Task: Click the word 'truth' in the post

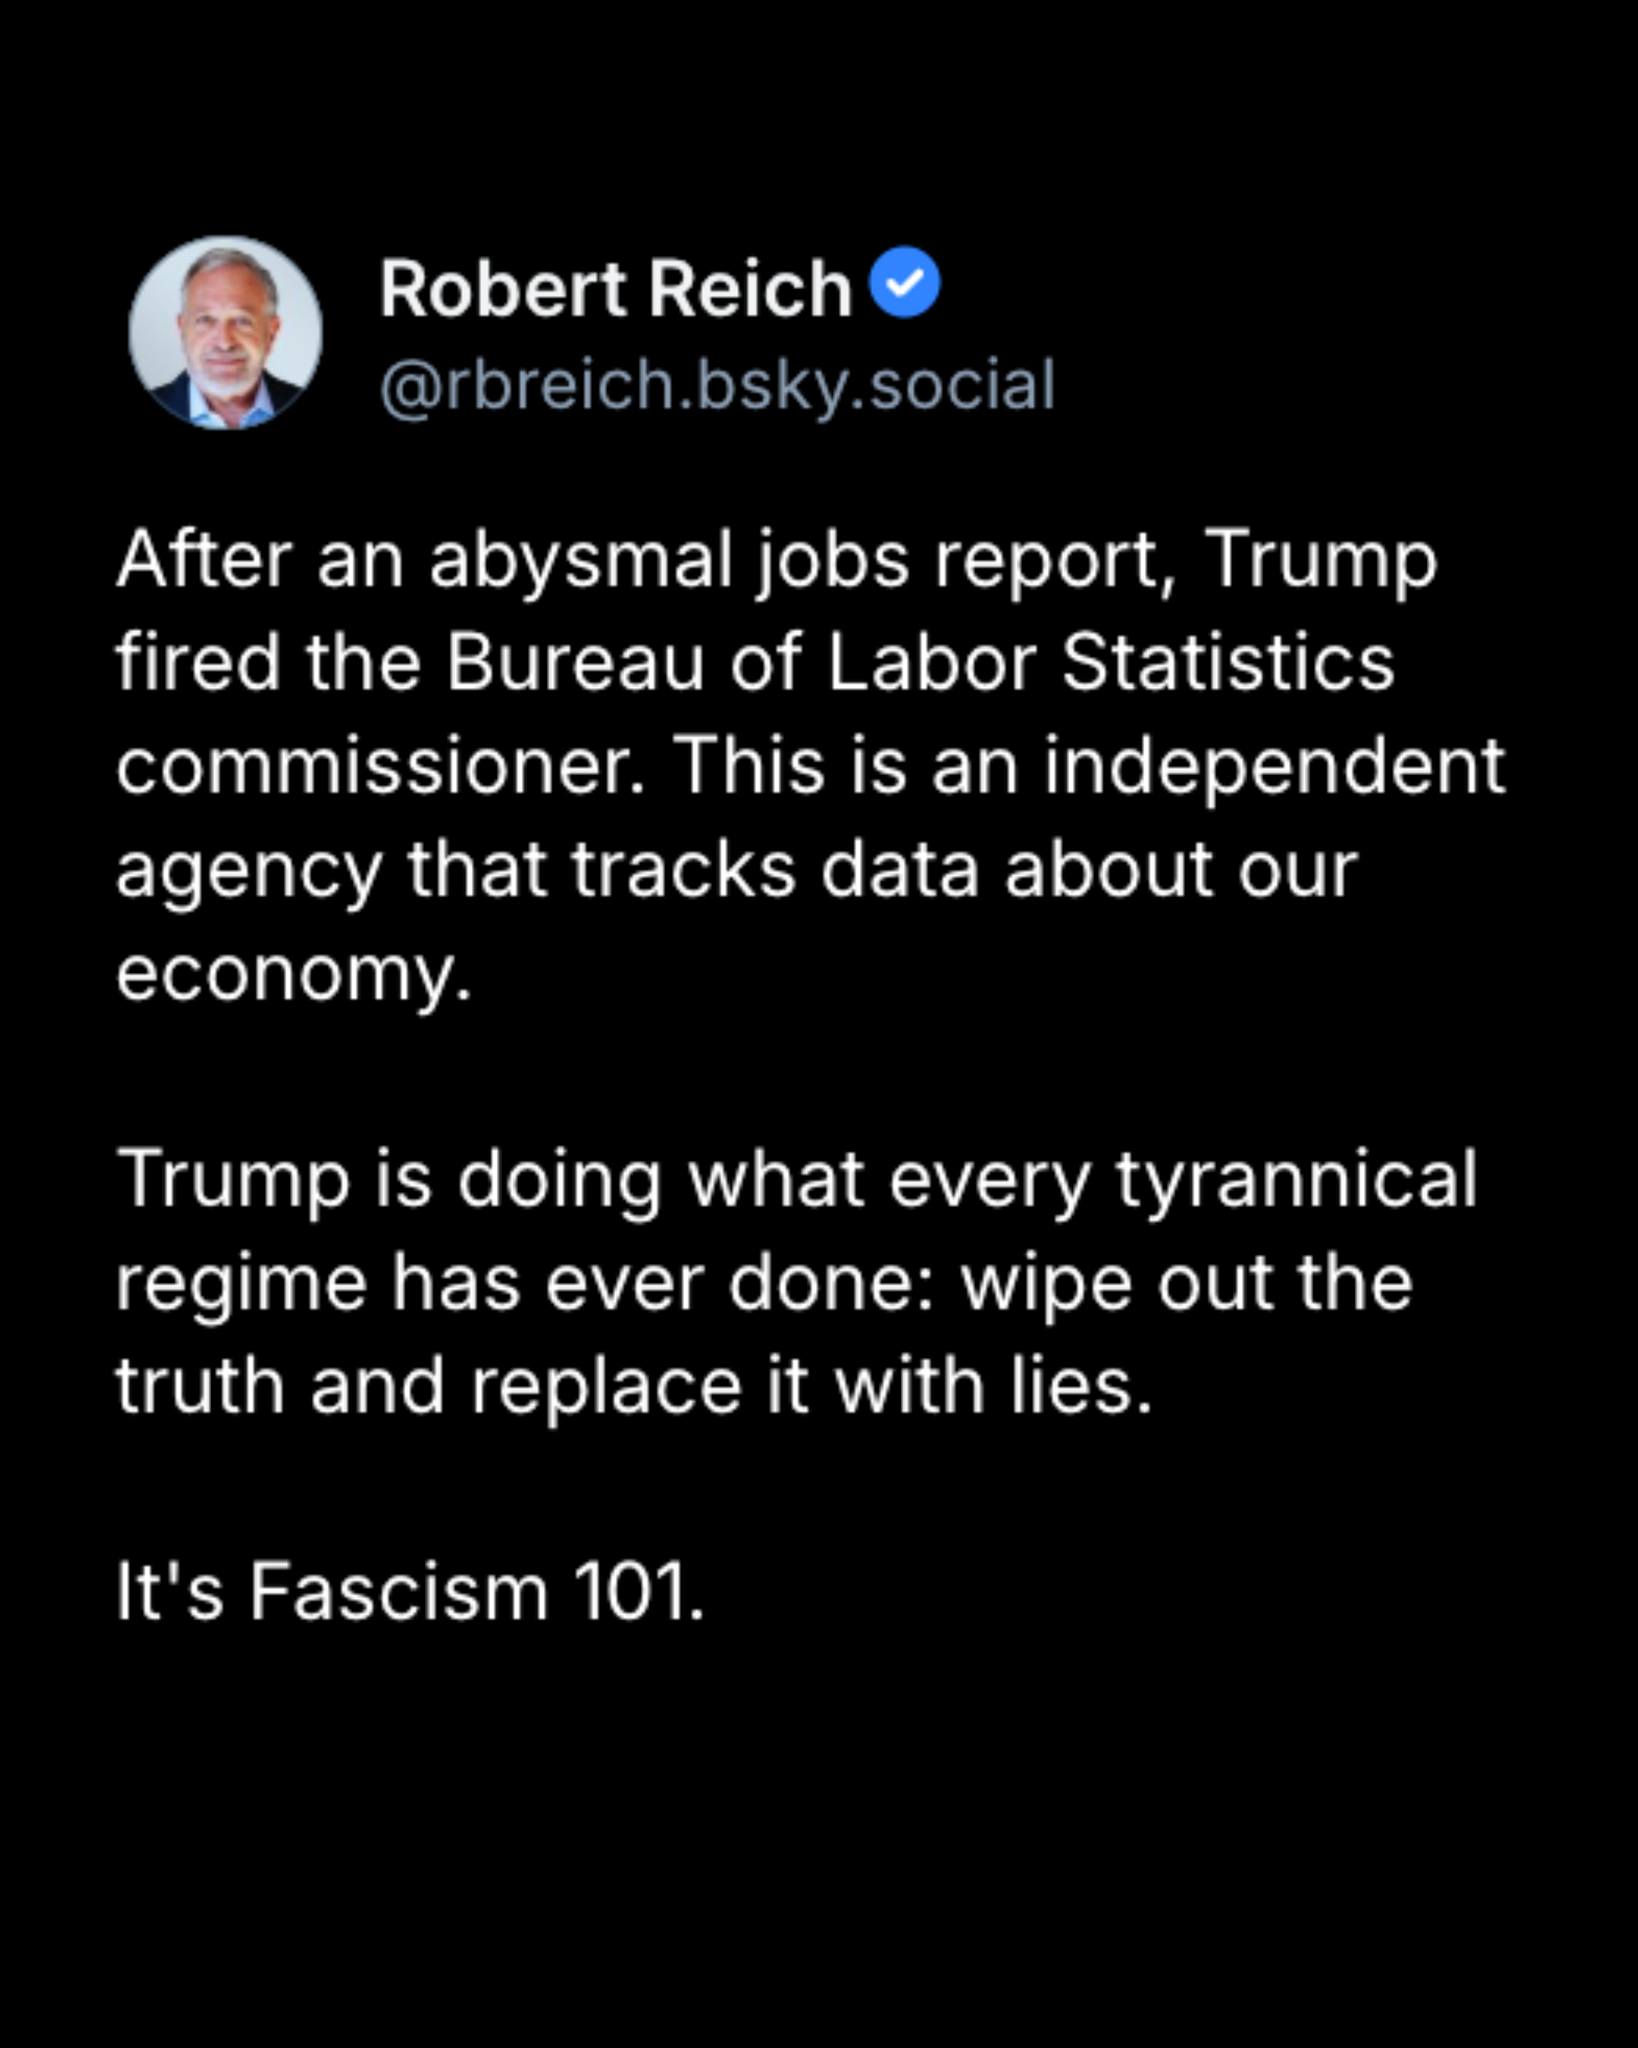Action: pos(201,1386)
